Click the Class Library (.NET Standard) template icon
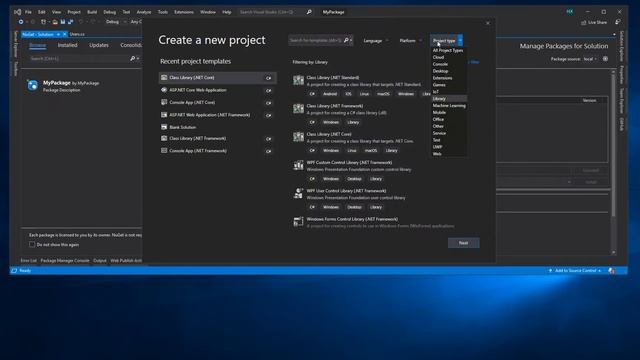 tap(298, 80)
